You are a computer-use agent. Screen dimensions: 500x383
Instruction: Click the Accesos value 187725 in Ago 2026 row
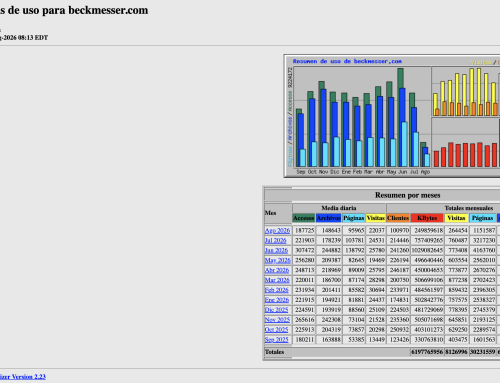pos(304,230)
